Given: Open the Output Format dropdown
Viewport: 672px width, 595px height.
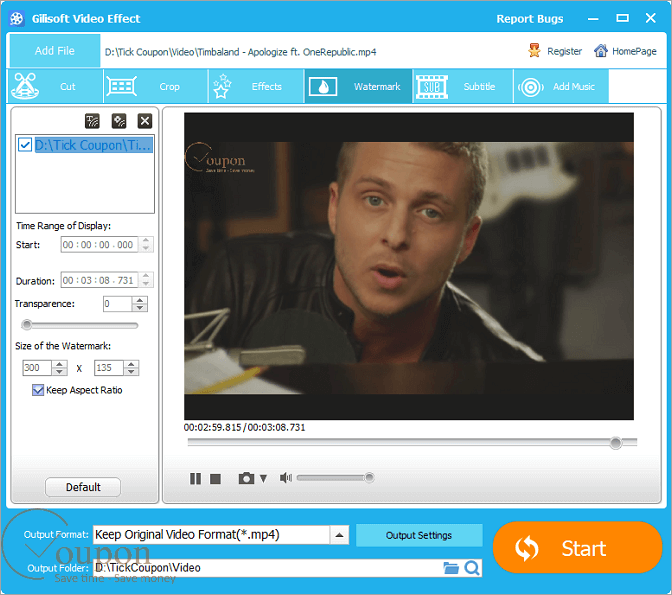Looking at the screenshot, I should [x=339, y=535].
